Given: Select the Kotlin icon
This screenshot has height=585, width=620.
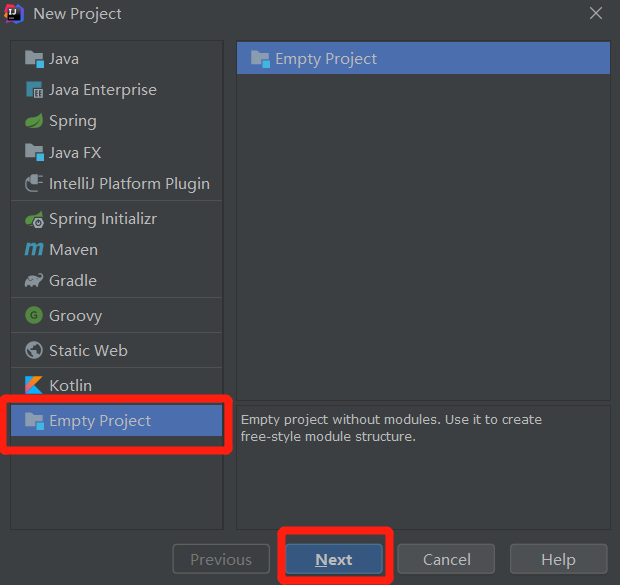Looking at the screenshot, I should pos(34,385).
